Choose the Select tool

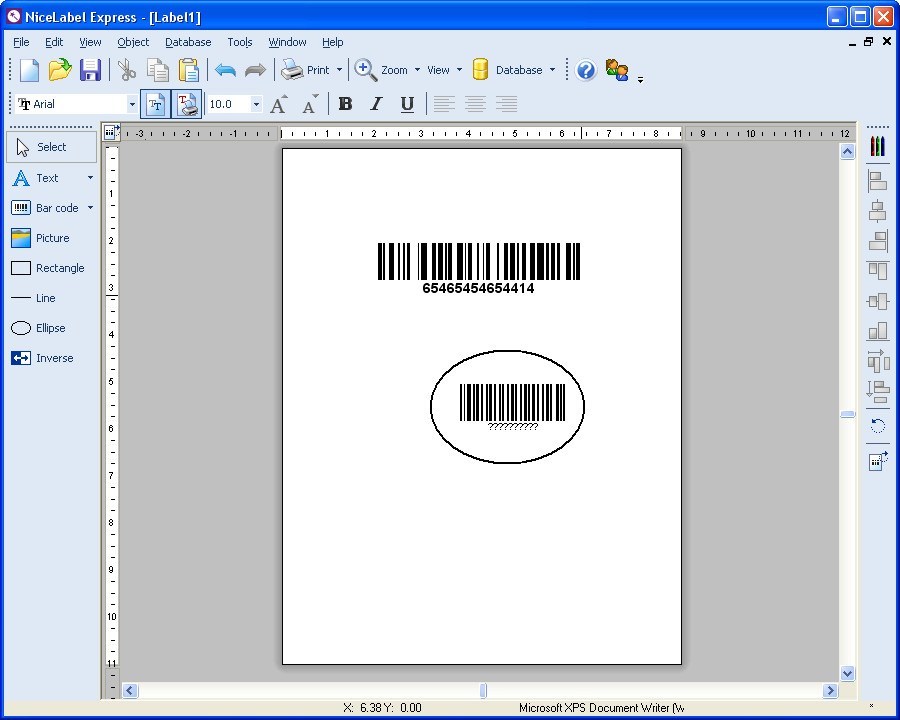pyautogui.click(x=52, y=147)
